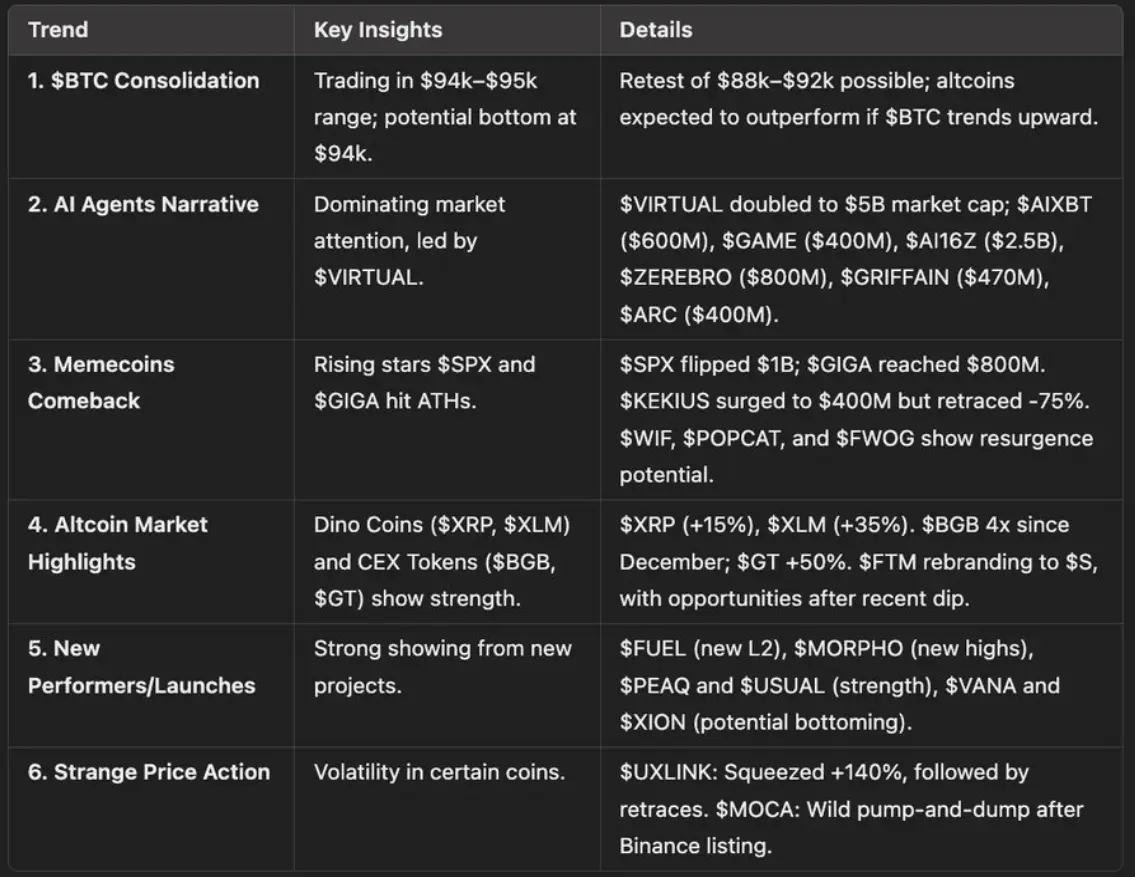The height and width of the screenshot is (877, 1135).
Task: Click 'Volatility in certain coins' cell
Action: point(438,772)
